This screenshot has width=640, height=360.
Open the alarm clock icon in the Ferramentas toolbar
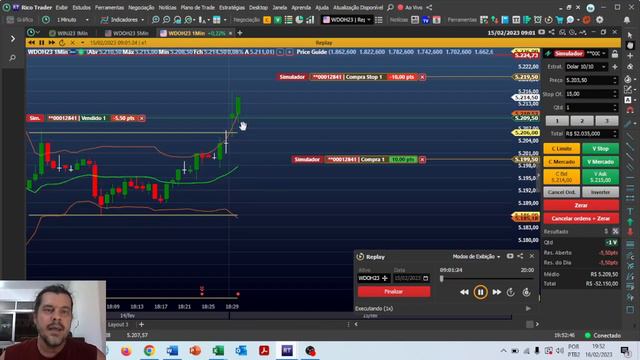538,20
